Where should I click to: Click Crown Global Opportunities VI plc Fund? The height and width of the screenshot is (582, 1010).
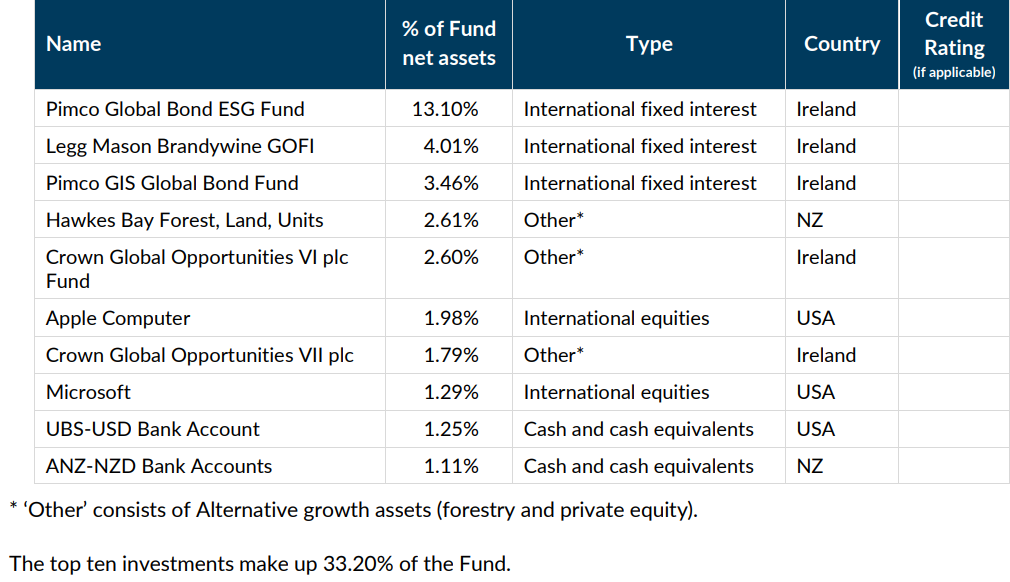[x=197, y=268]
